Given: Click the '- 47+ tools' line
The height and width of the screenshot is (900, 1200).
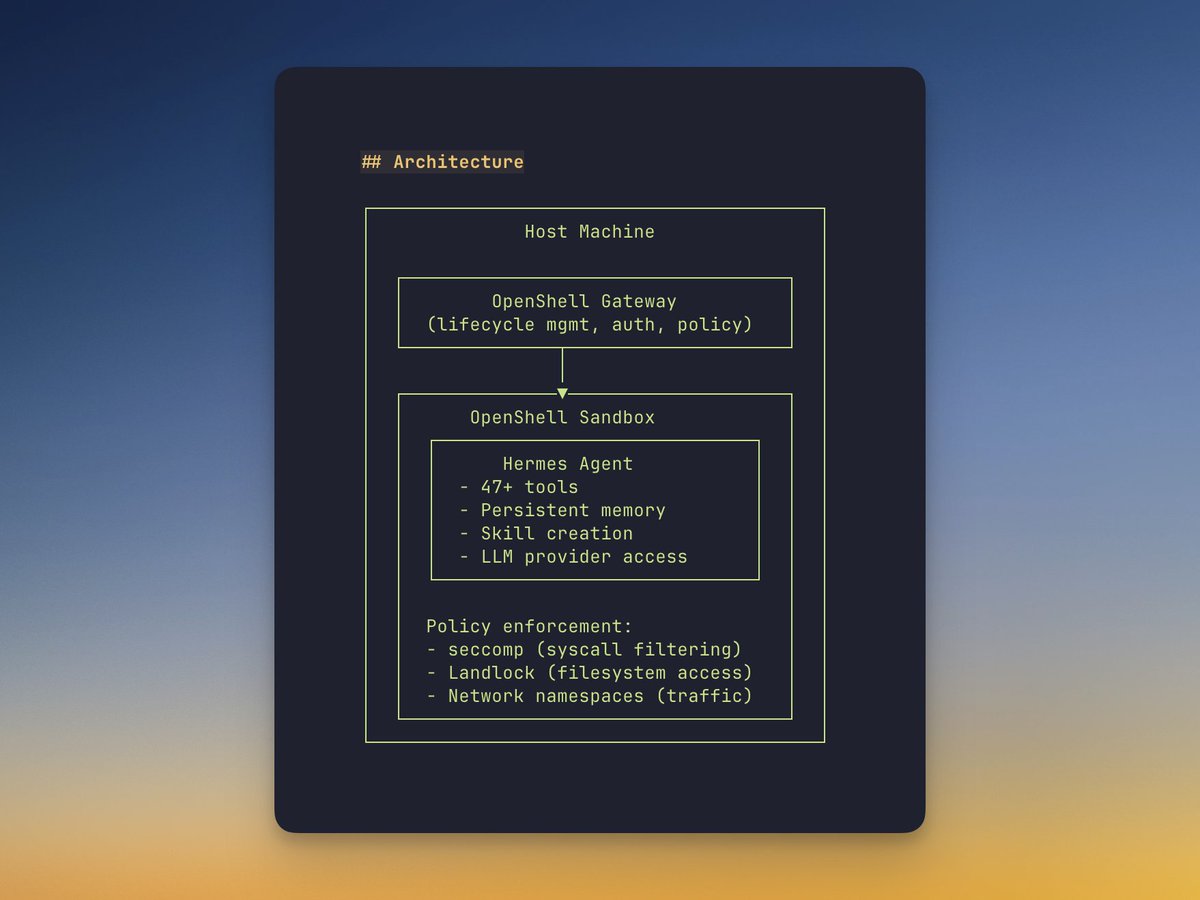Looking at the screenshot, I should click(x=518, y=487).
